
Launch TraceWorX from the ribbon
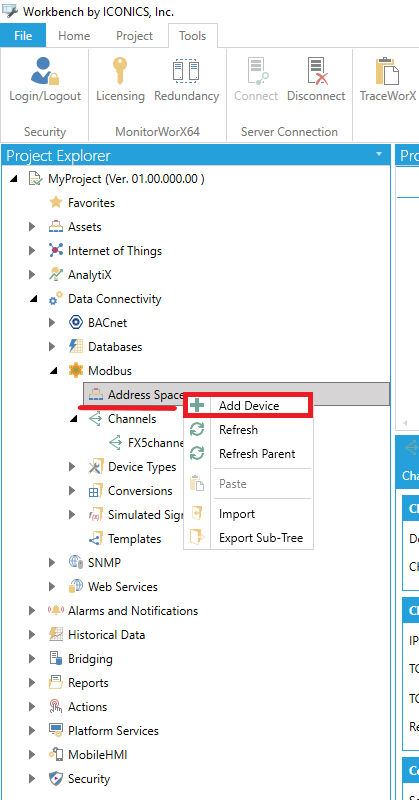click(388, 71)
